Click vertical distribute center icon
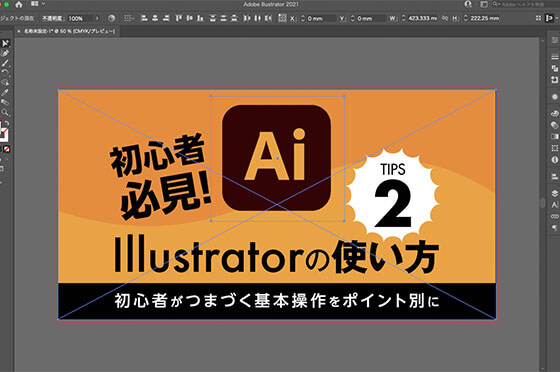The image size is (560, 372). tap(224, 18)
